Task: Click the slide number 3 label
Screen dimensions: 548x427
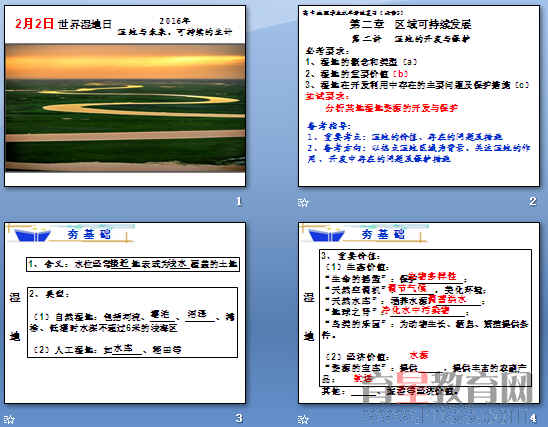Action: (x=239, y=418)
